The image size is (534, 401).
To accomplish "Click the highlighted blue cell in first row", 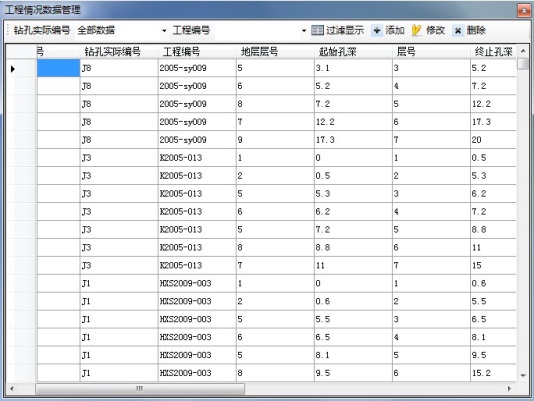I will 58,68.
